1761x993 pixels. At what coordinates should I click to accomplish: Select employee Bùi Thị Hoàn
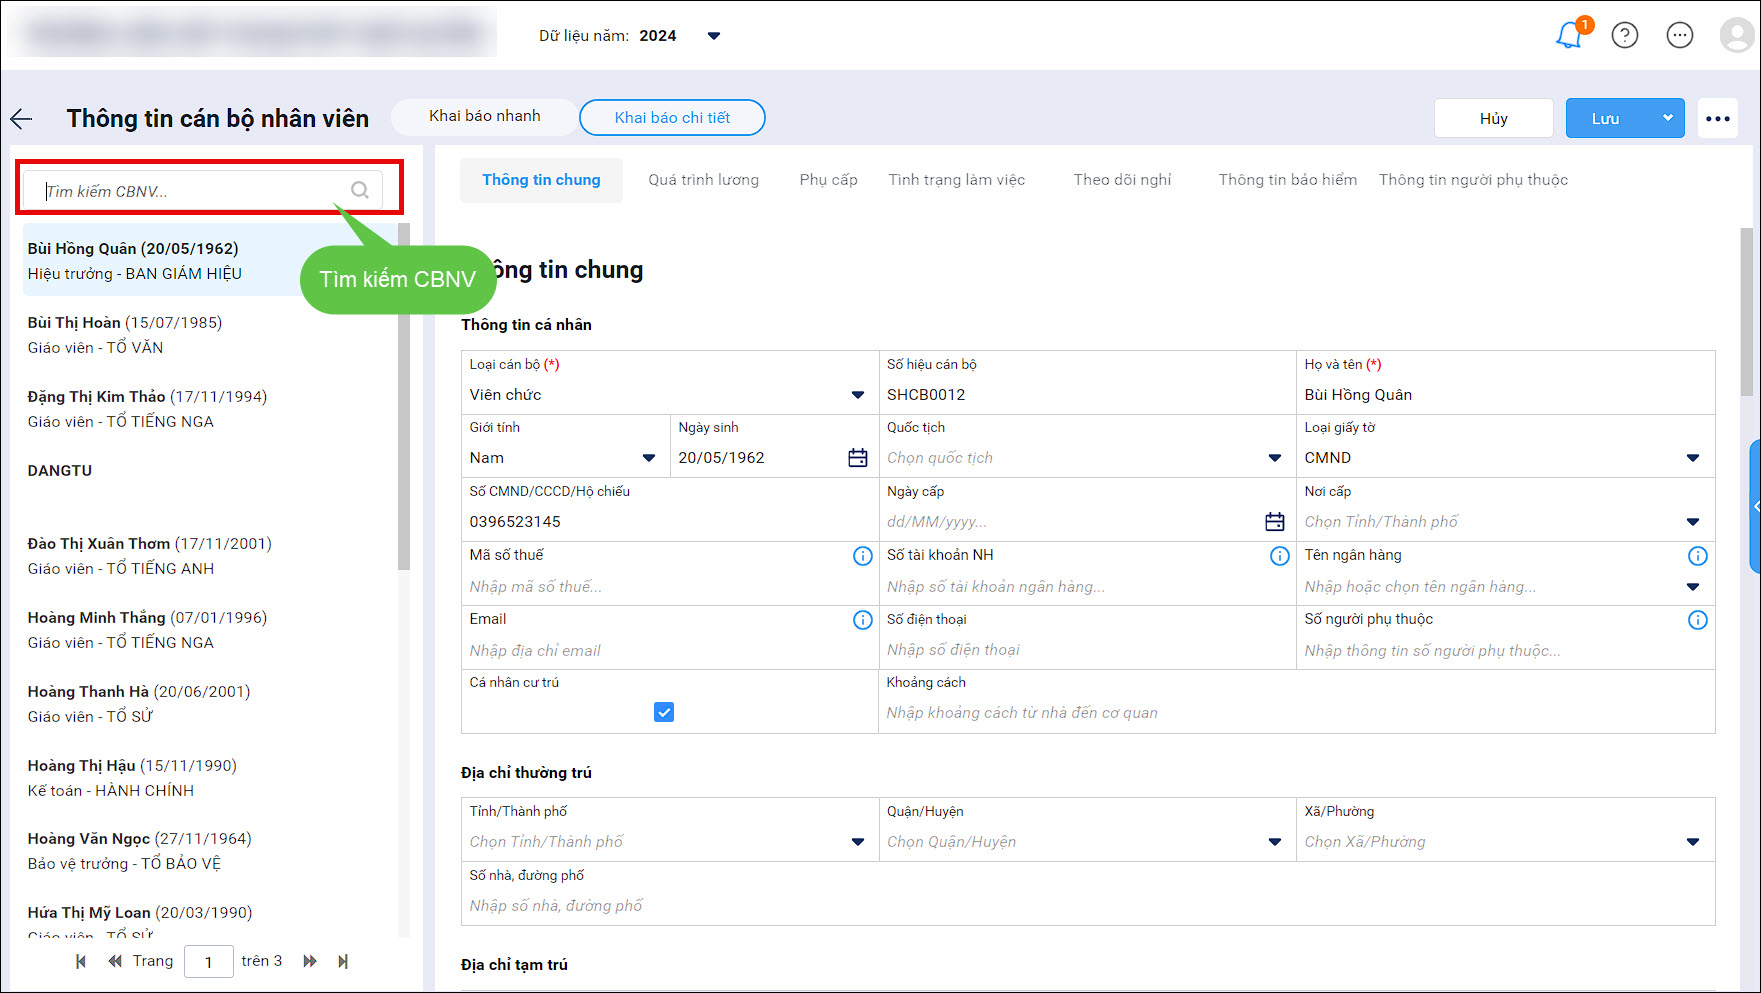210,335
